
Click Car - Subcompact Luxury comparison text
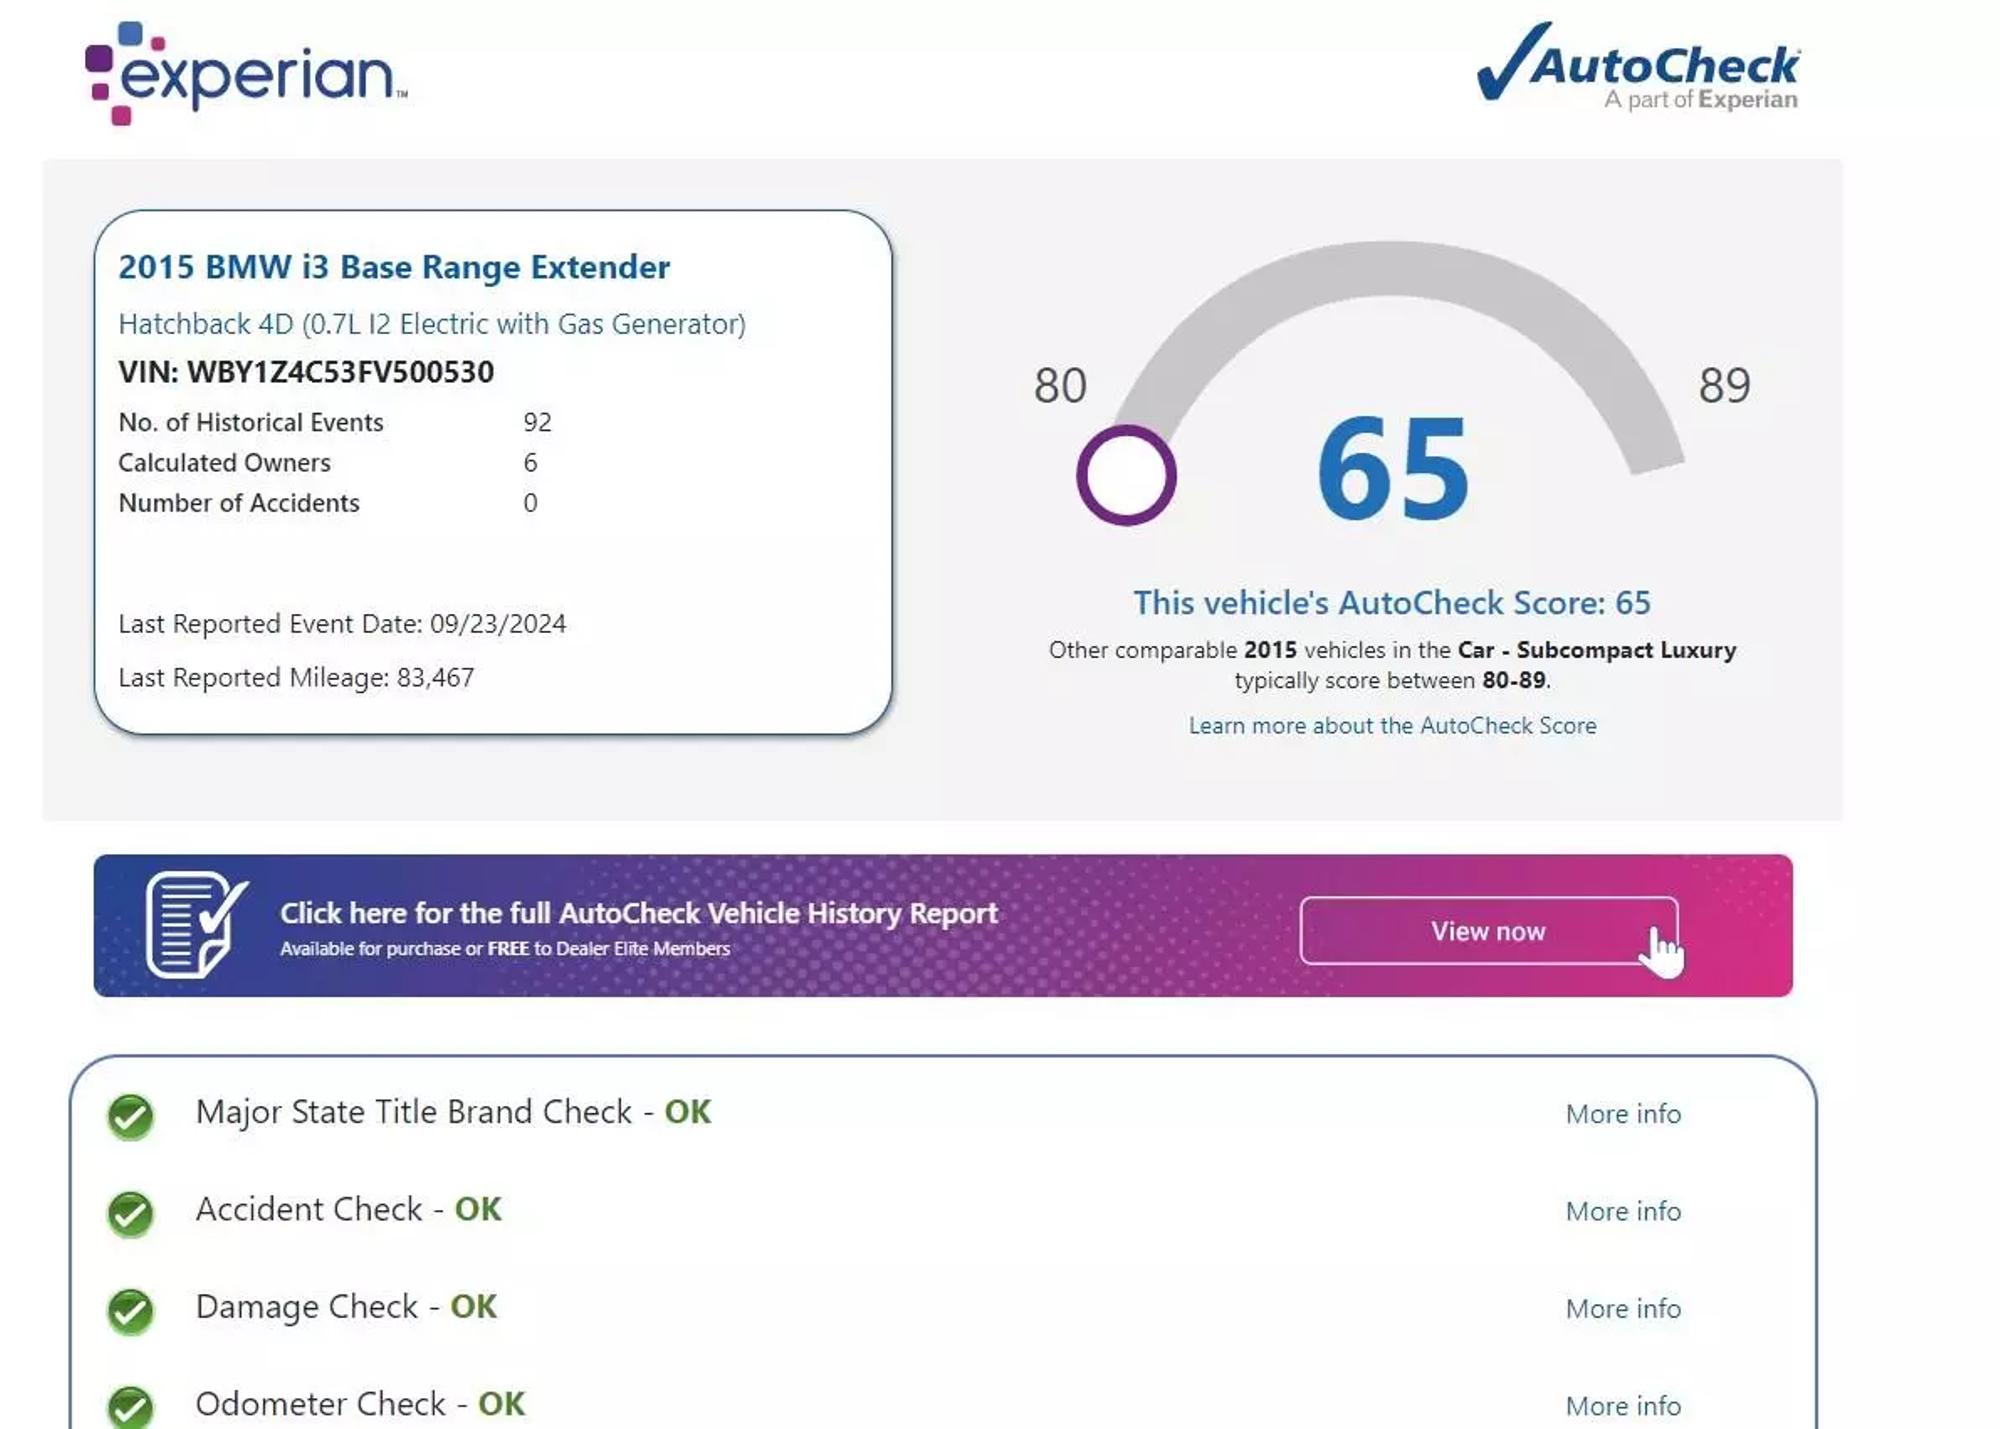tap(1597, 650)
